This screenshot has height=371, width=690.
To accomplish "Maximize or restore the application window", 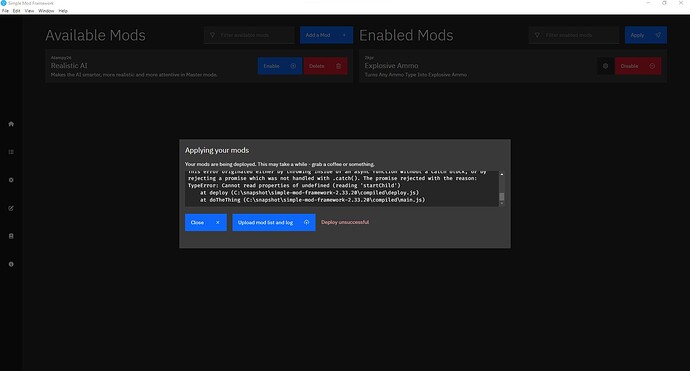I will tap(664, 3).
